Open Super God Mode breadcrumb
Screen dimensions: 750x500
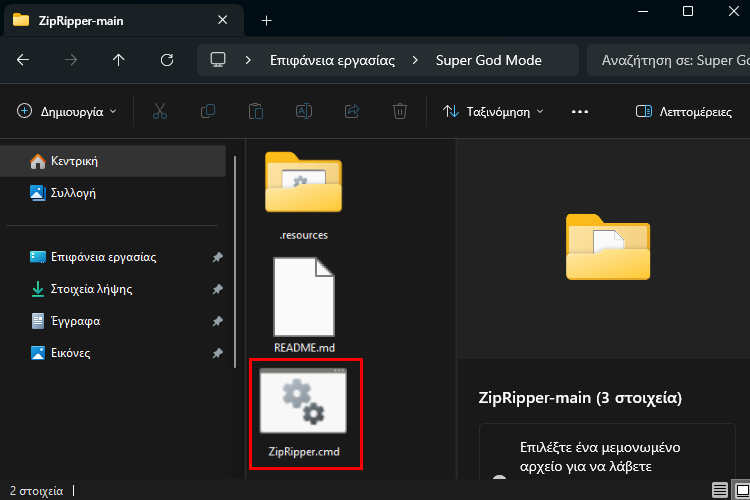pos(489,61)
